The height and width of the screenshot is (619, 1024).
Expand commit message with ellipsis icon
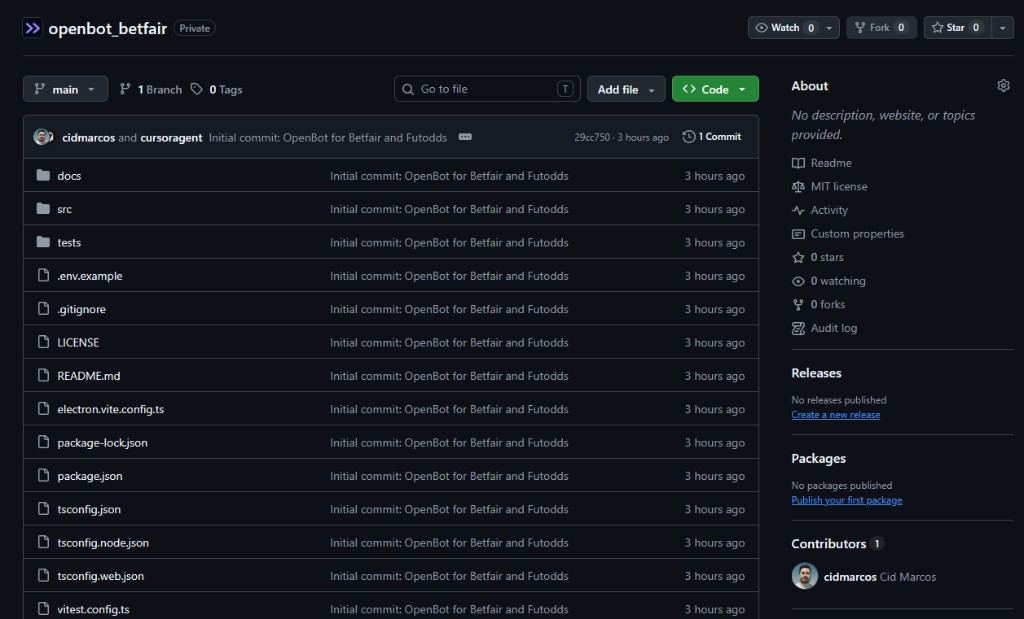465,137
